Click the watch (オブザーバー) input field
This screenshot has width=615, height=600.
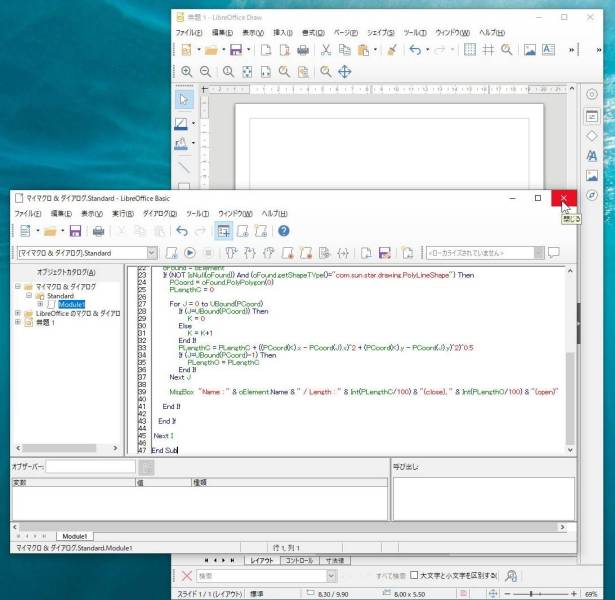tap(91, 467)
